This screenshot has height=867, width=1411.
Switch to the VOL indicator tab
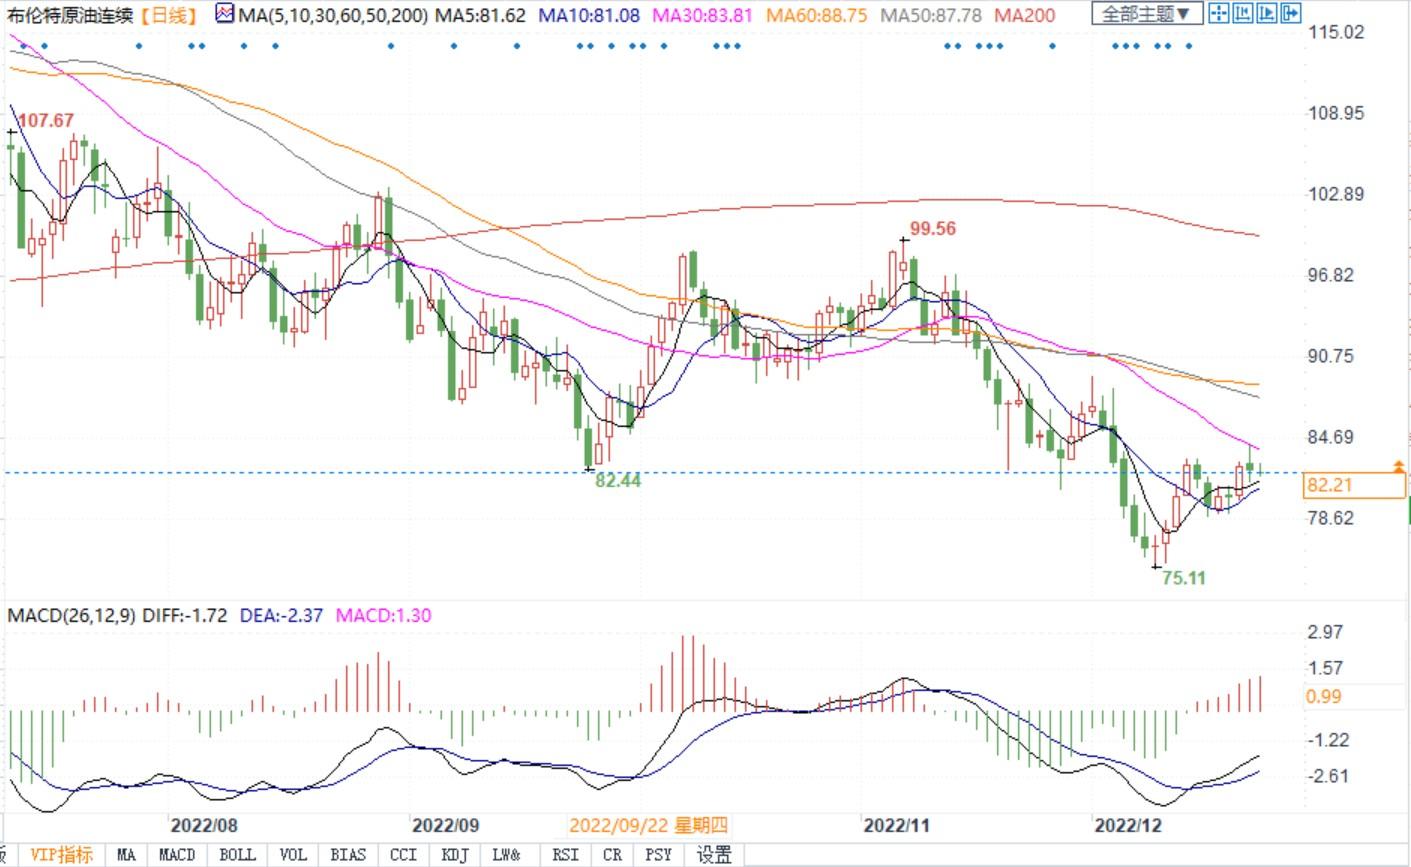tap(293, 855)
